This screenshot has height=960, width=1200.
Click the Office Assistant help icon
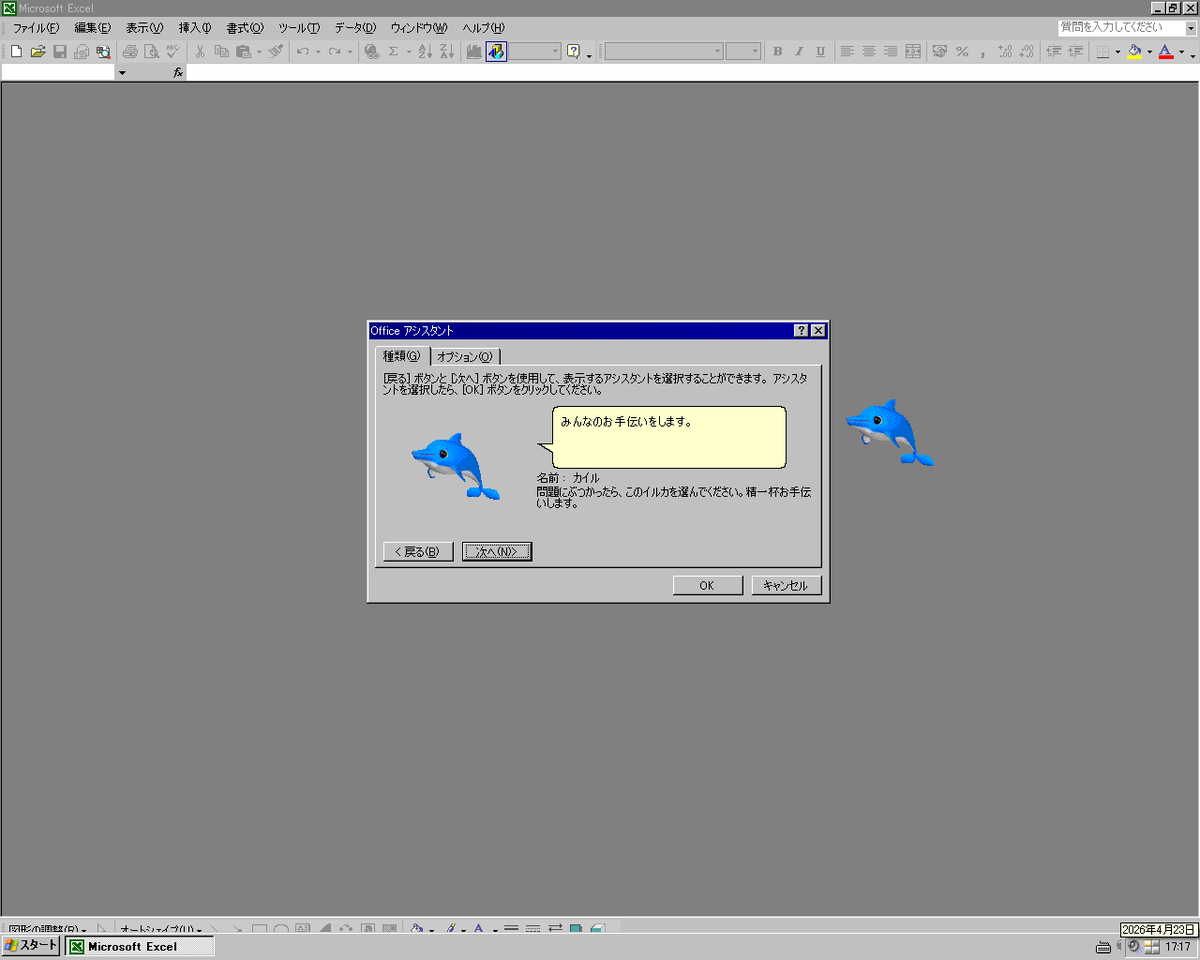(574, 51)
